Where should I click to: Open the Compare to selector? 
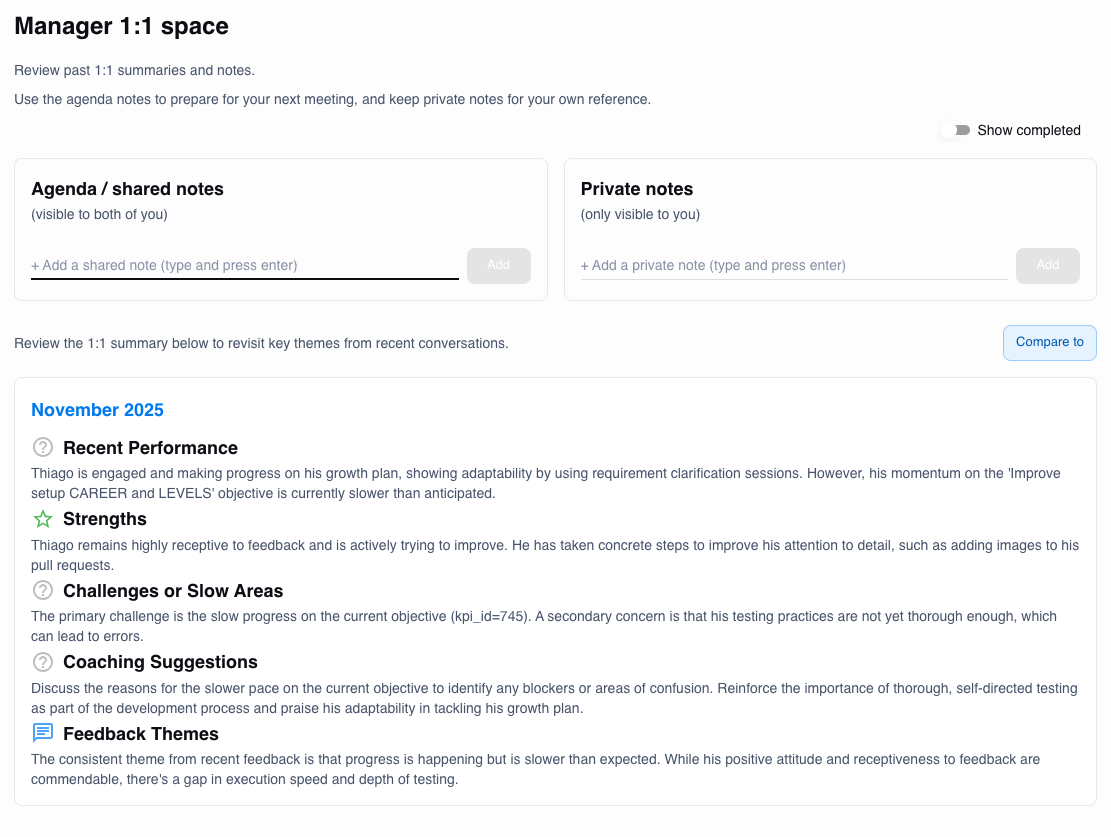(1049, 342)
